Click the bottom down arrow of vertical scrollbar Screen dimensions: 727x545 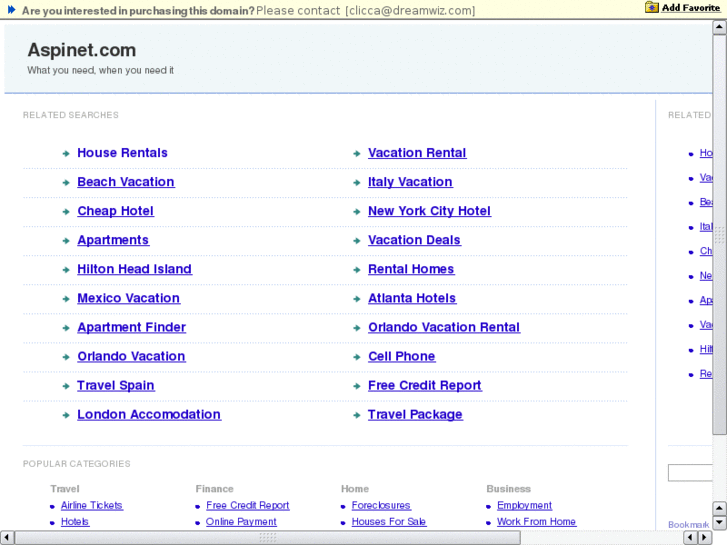pos(719,523)
